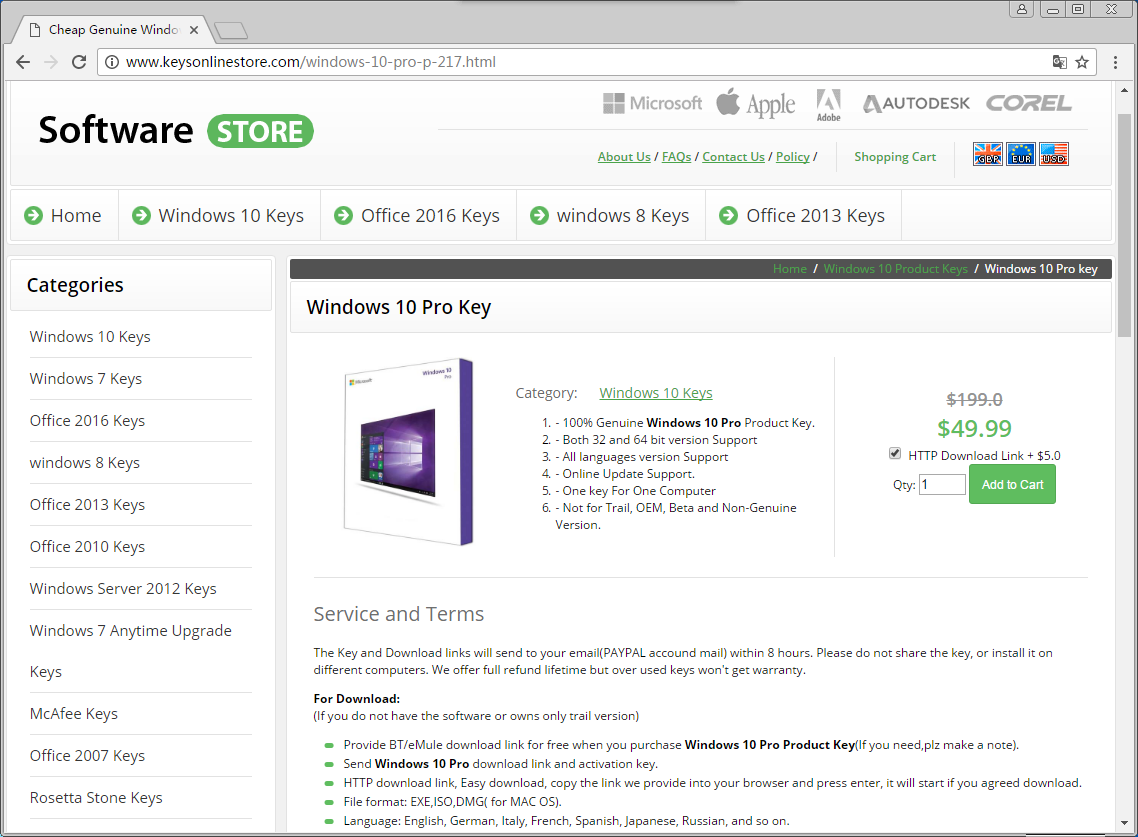Click the scrollbar down arrow
The width and height of the screenshot is (1138, 837).
tap(1124, 823)
